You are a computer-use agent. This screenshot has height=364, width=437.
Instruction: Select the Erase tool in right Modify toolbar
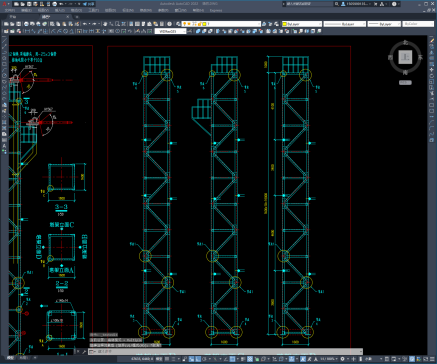click(x=432, y=40)
